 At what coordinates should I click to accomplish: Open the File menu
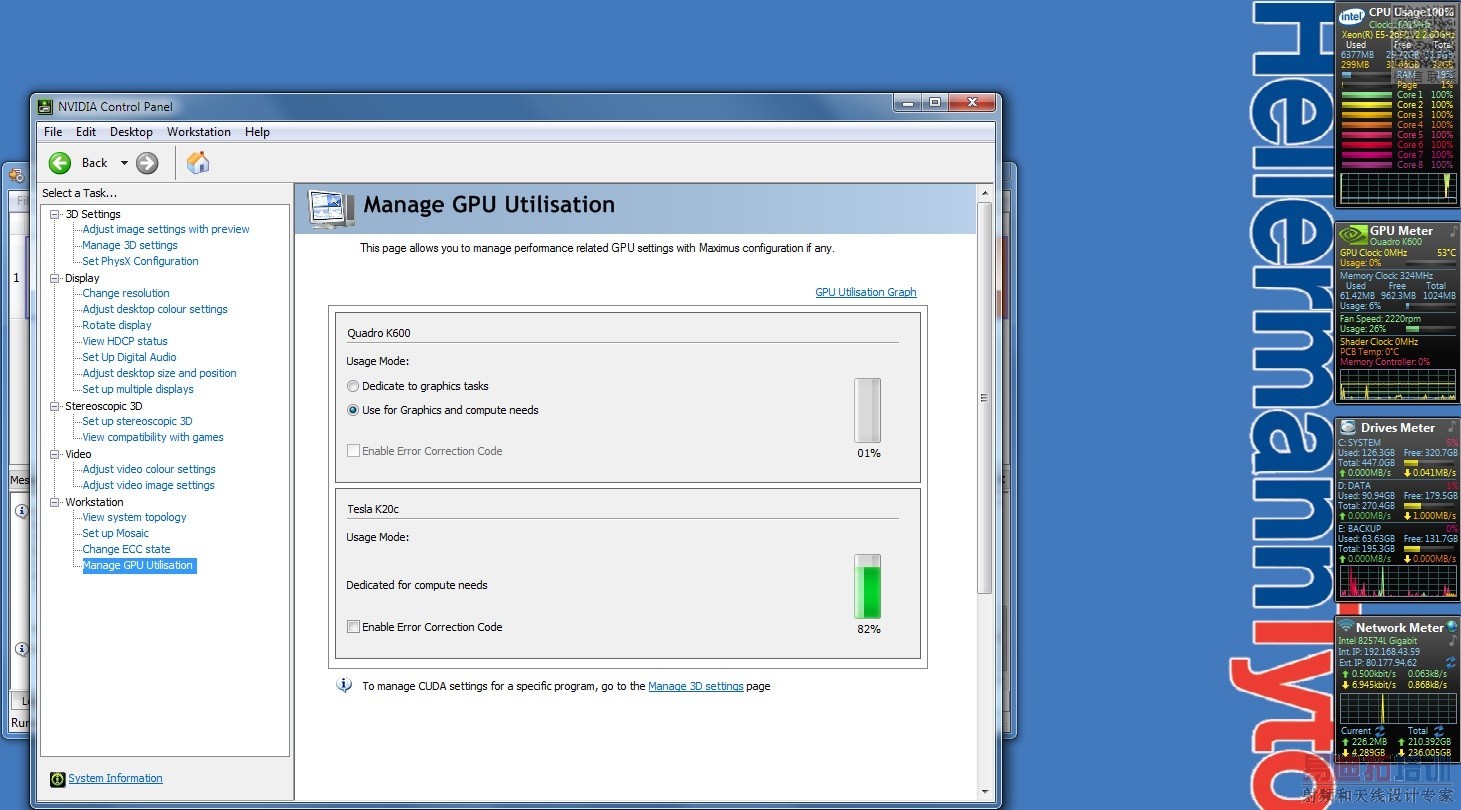53,132
